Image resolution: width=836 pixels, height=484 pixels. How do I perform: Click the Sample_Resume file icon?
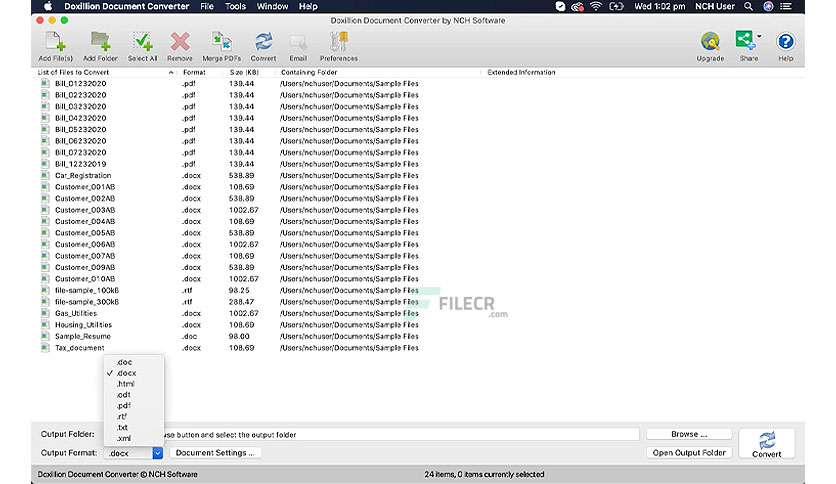[x=45, y=336]
